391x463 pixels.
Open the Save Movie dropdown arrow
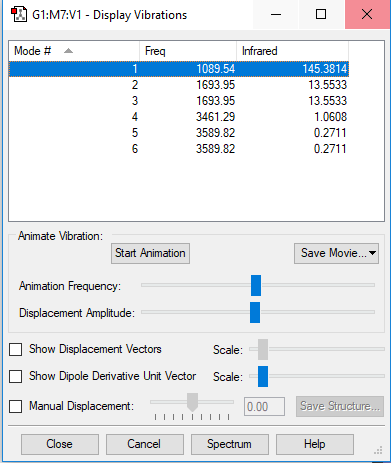[x=373, y=253]
